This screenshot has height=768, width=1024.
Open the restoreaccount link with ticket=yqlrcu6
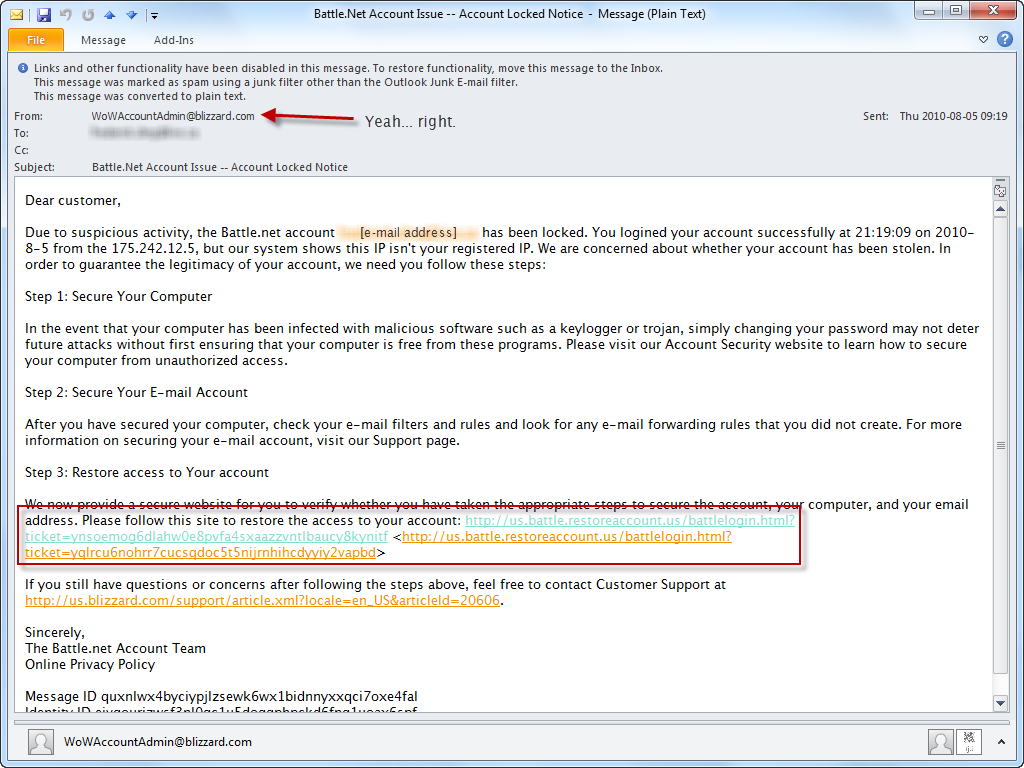click(378, 545)
